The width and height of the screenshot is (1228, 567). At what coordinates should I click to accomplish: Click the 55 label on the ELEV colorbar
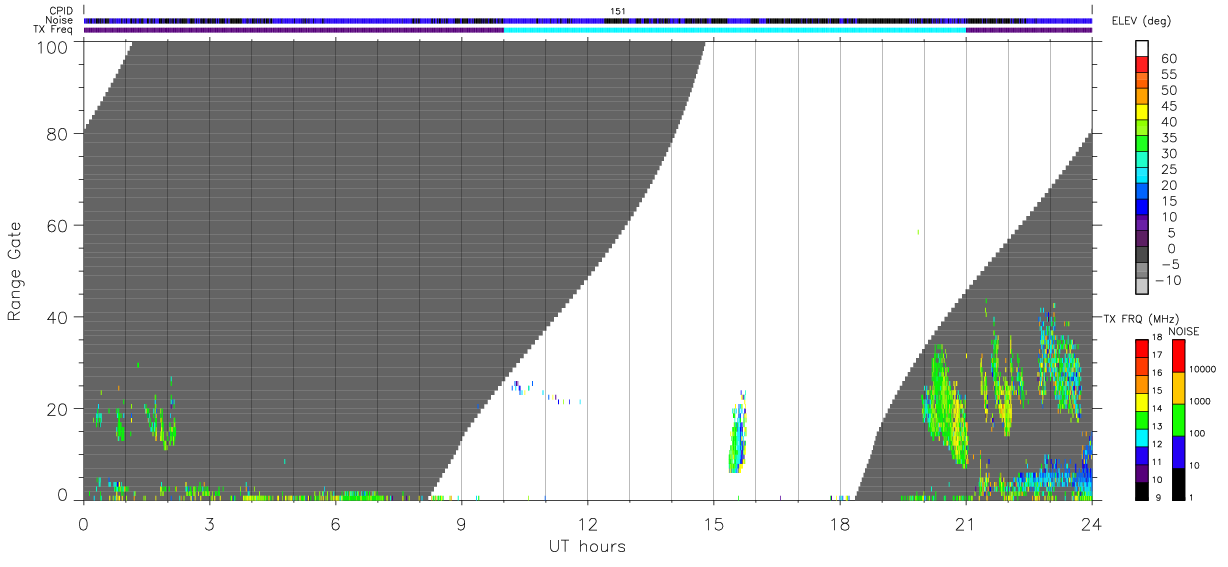pos(1168,75)
